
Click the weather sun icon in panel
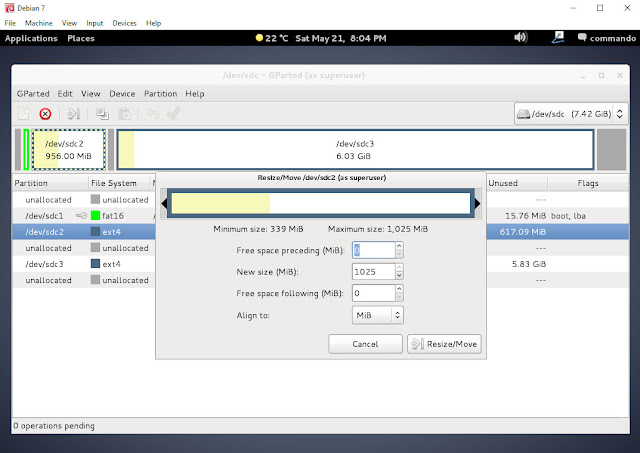(x=259, y=38)
